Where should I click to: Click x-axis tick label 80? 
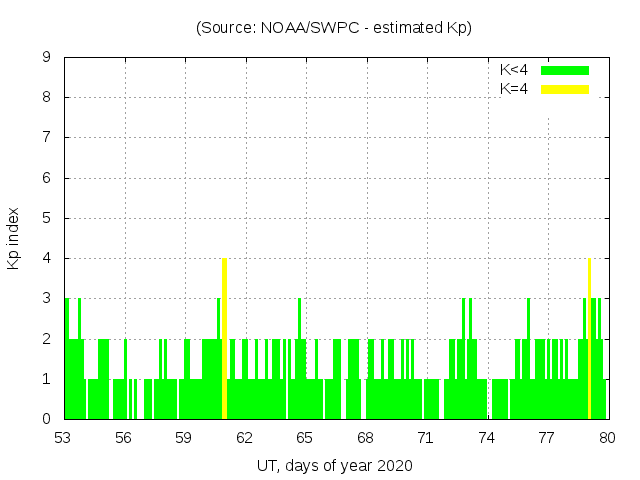607,438
